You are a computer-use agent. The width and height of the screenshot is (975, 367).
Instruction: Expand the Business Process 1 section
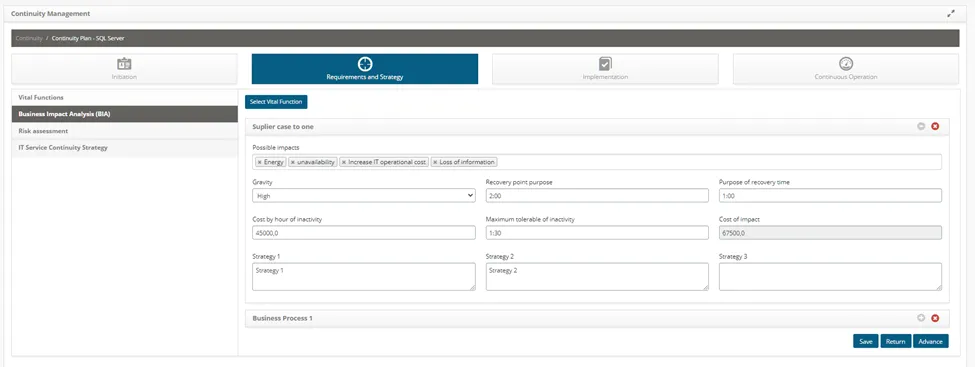pyautogui.click(x=921, y=318)
